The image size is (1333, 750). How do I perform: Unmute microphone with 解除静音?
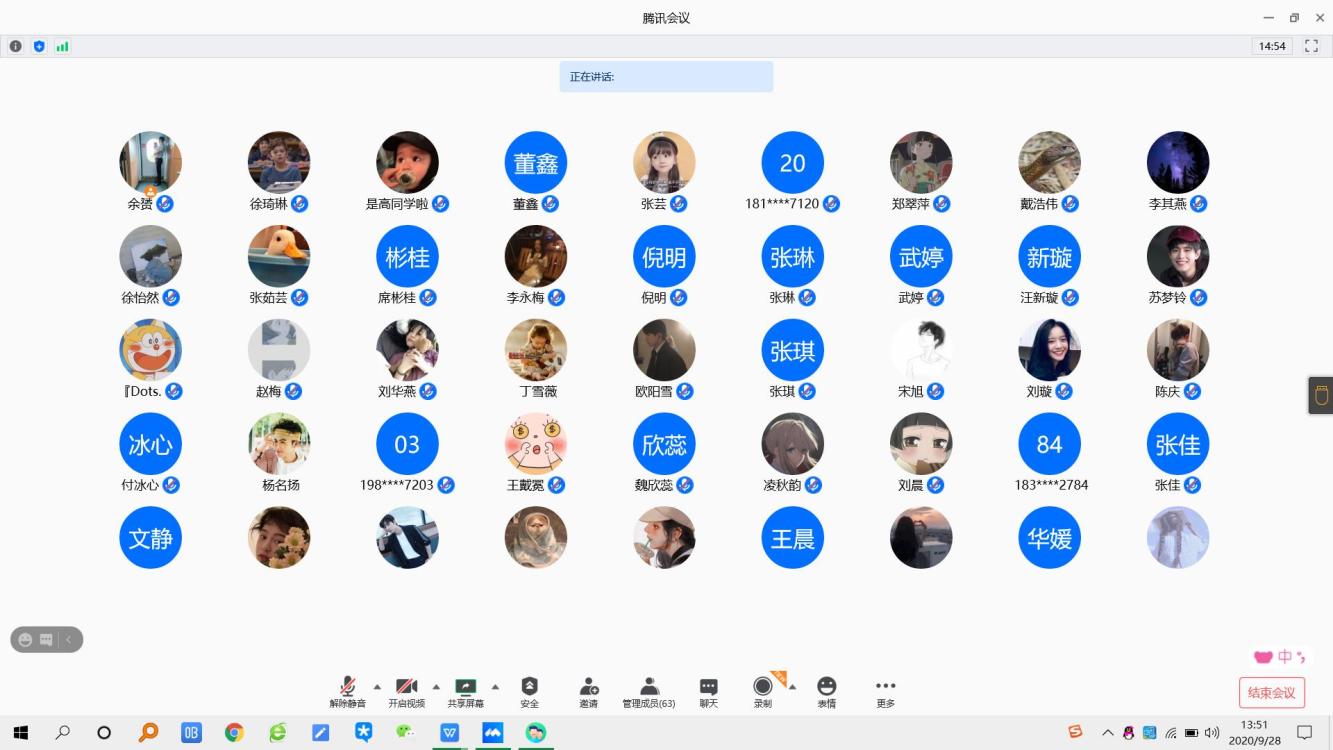pyautogui.click(x=347, y=691)
